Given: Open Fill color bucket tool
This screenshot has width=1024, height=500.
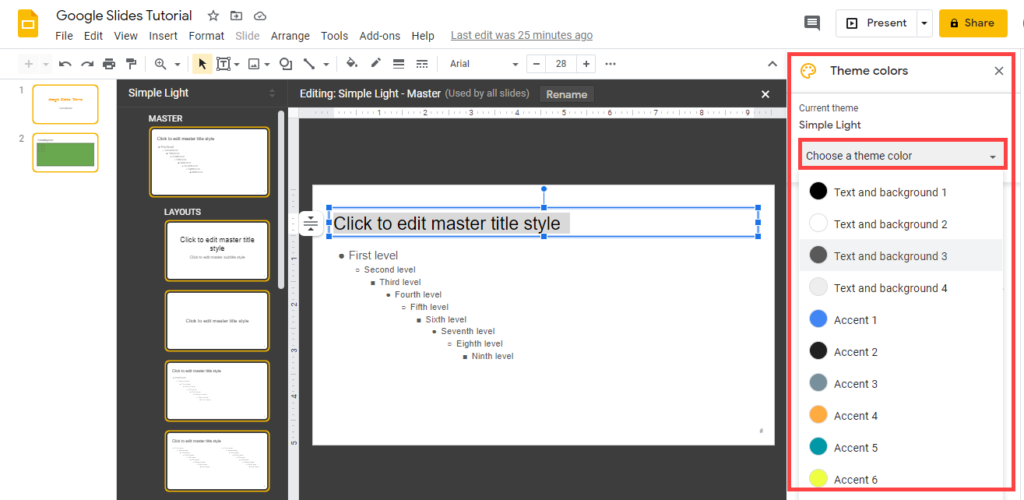Looking at the screenshot, I should pyautogui.click(x=351, y=64).
